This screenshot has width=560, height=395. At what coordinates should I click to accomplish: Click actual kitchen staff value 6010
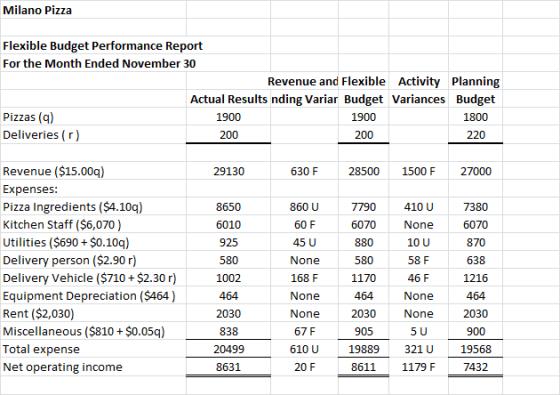(x=229, y=225)
